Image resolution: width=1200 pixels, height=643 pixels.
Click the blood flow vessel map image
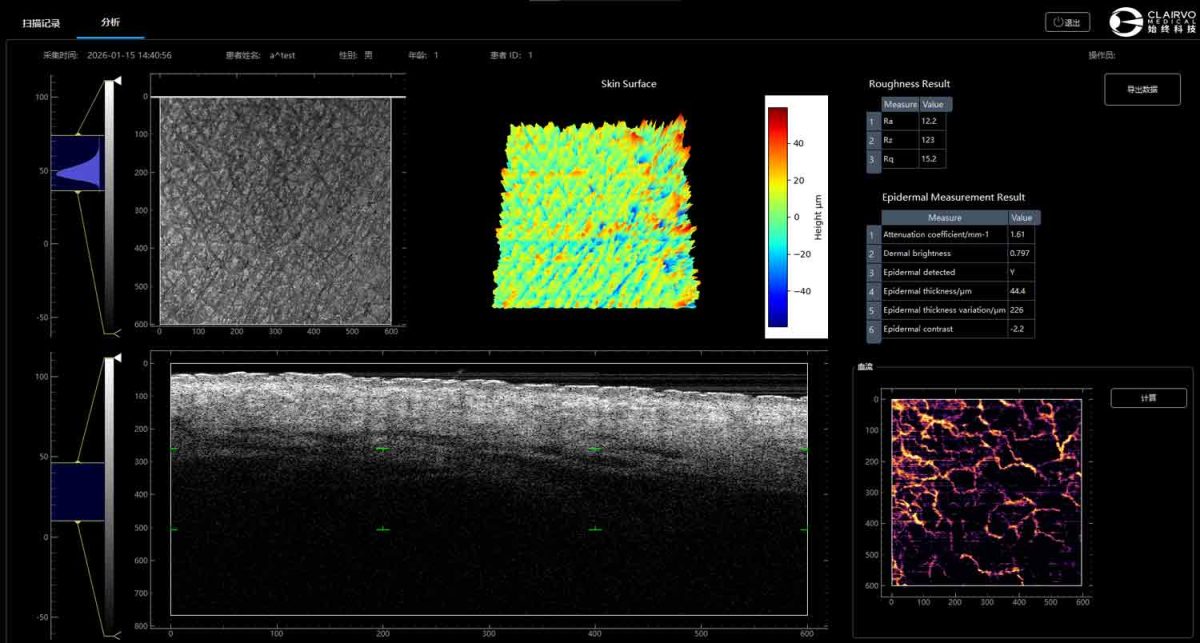click(x=986, y=492)
